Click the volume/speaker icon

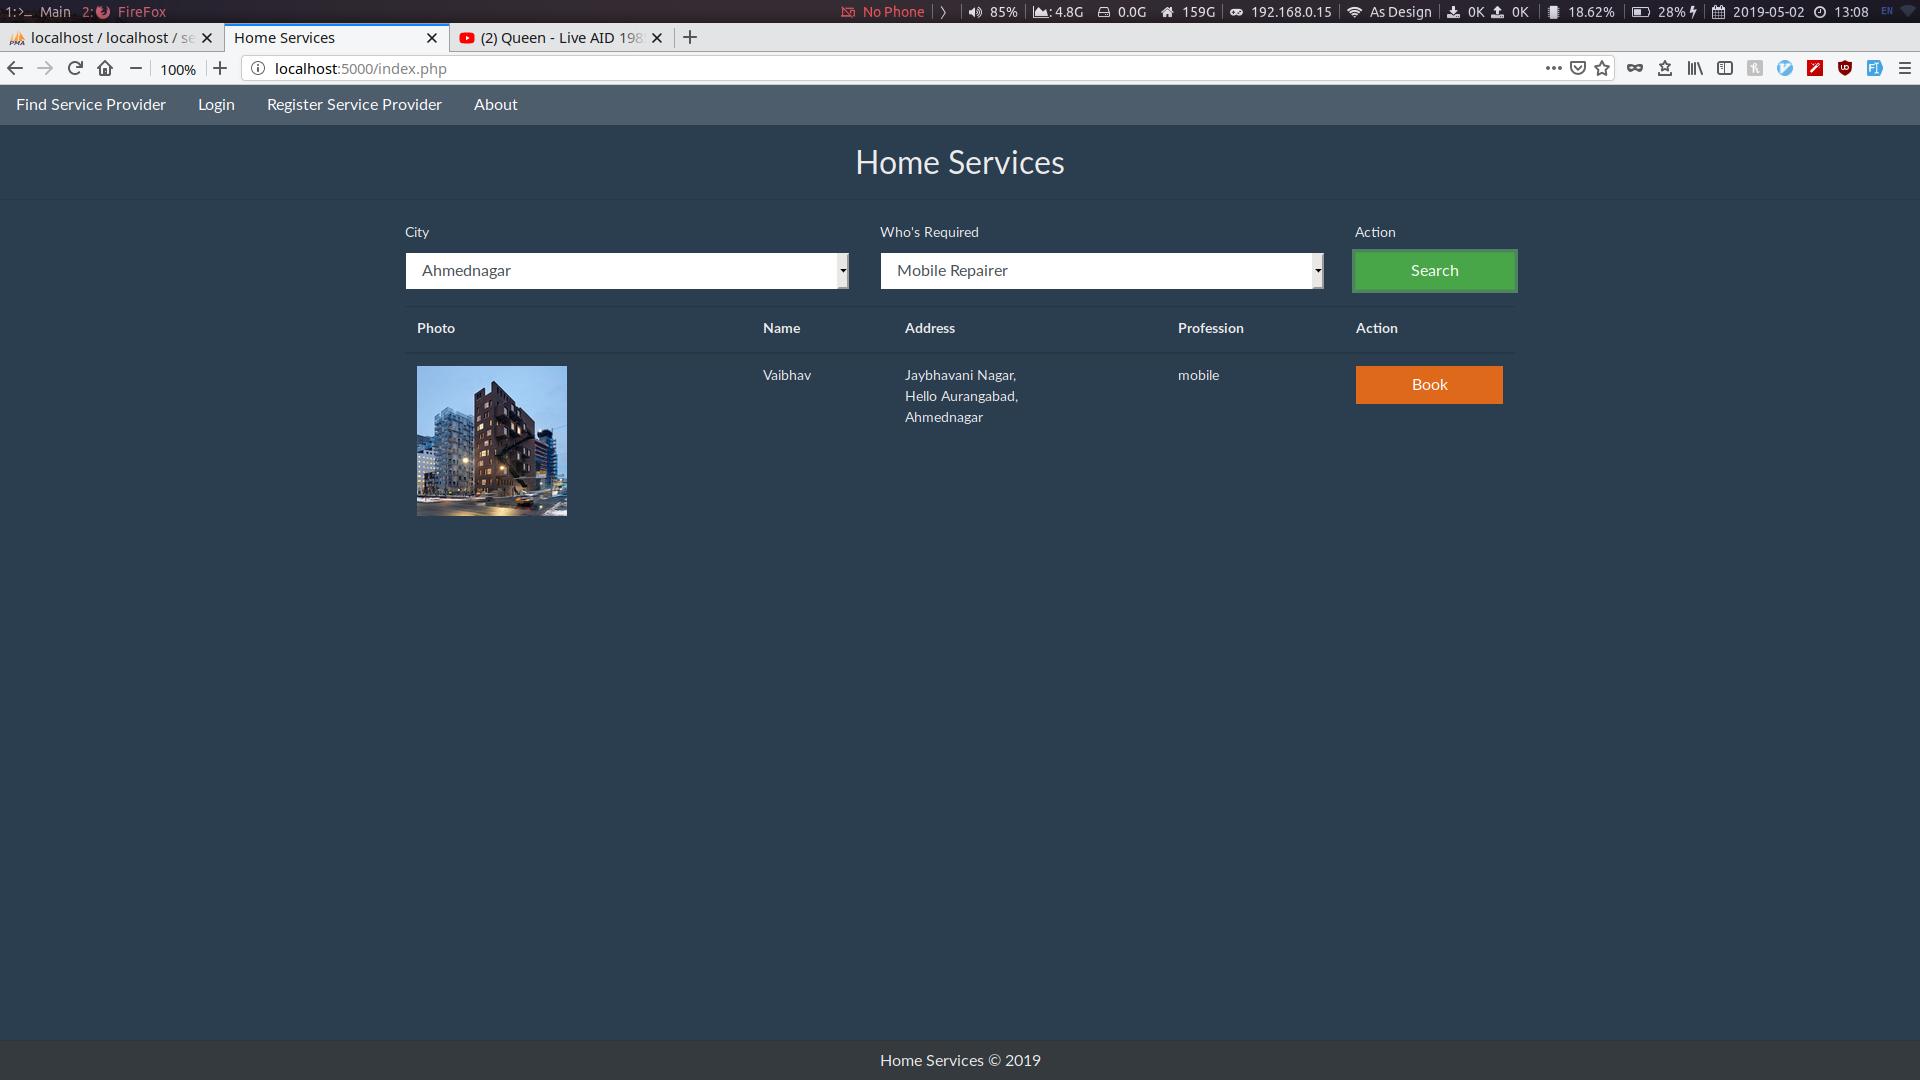point(971,12)
